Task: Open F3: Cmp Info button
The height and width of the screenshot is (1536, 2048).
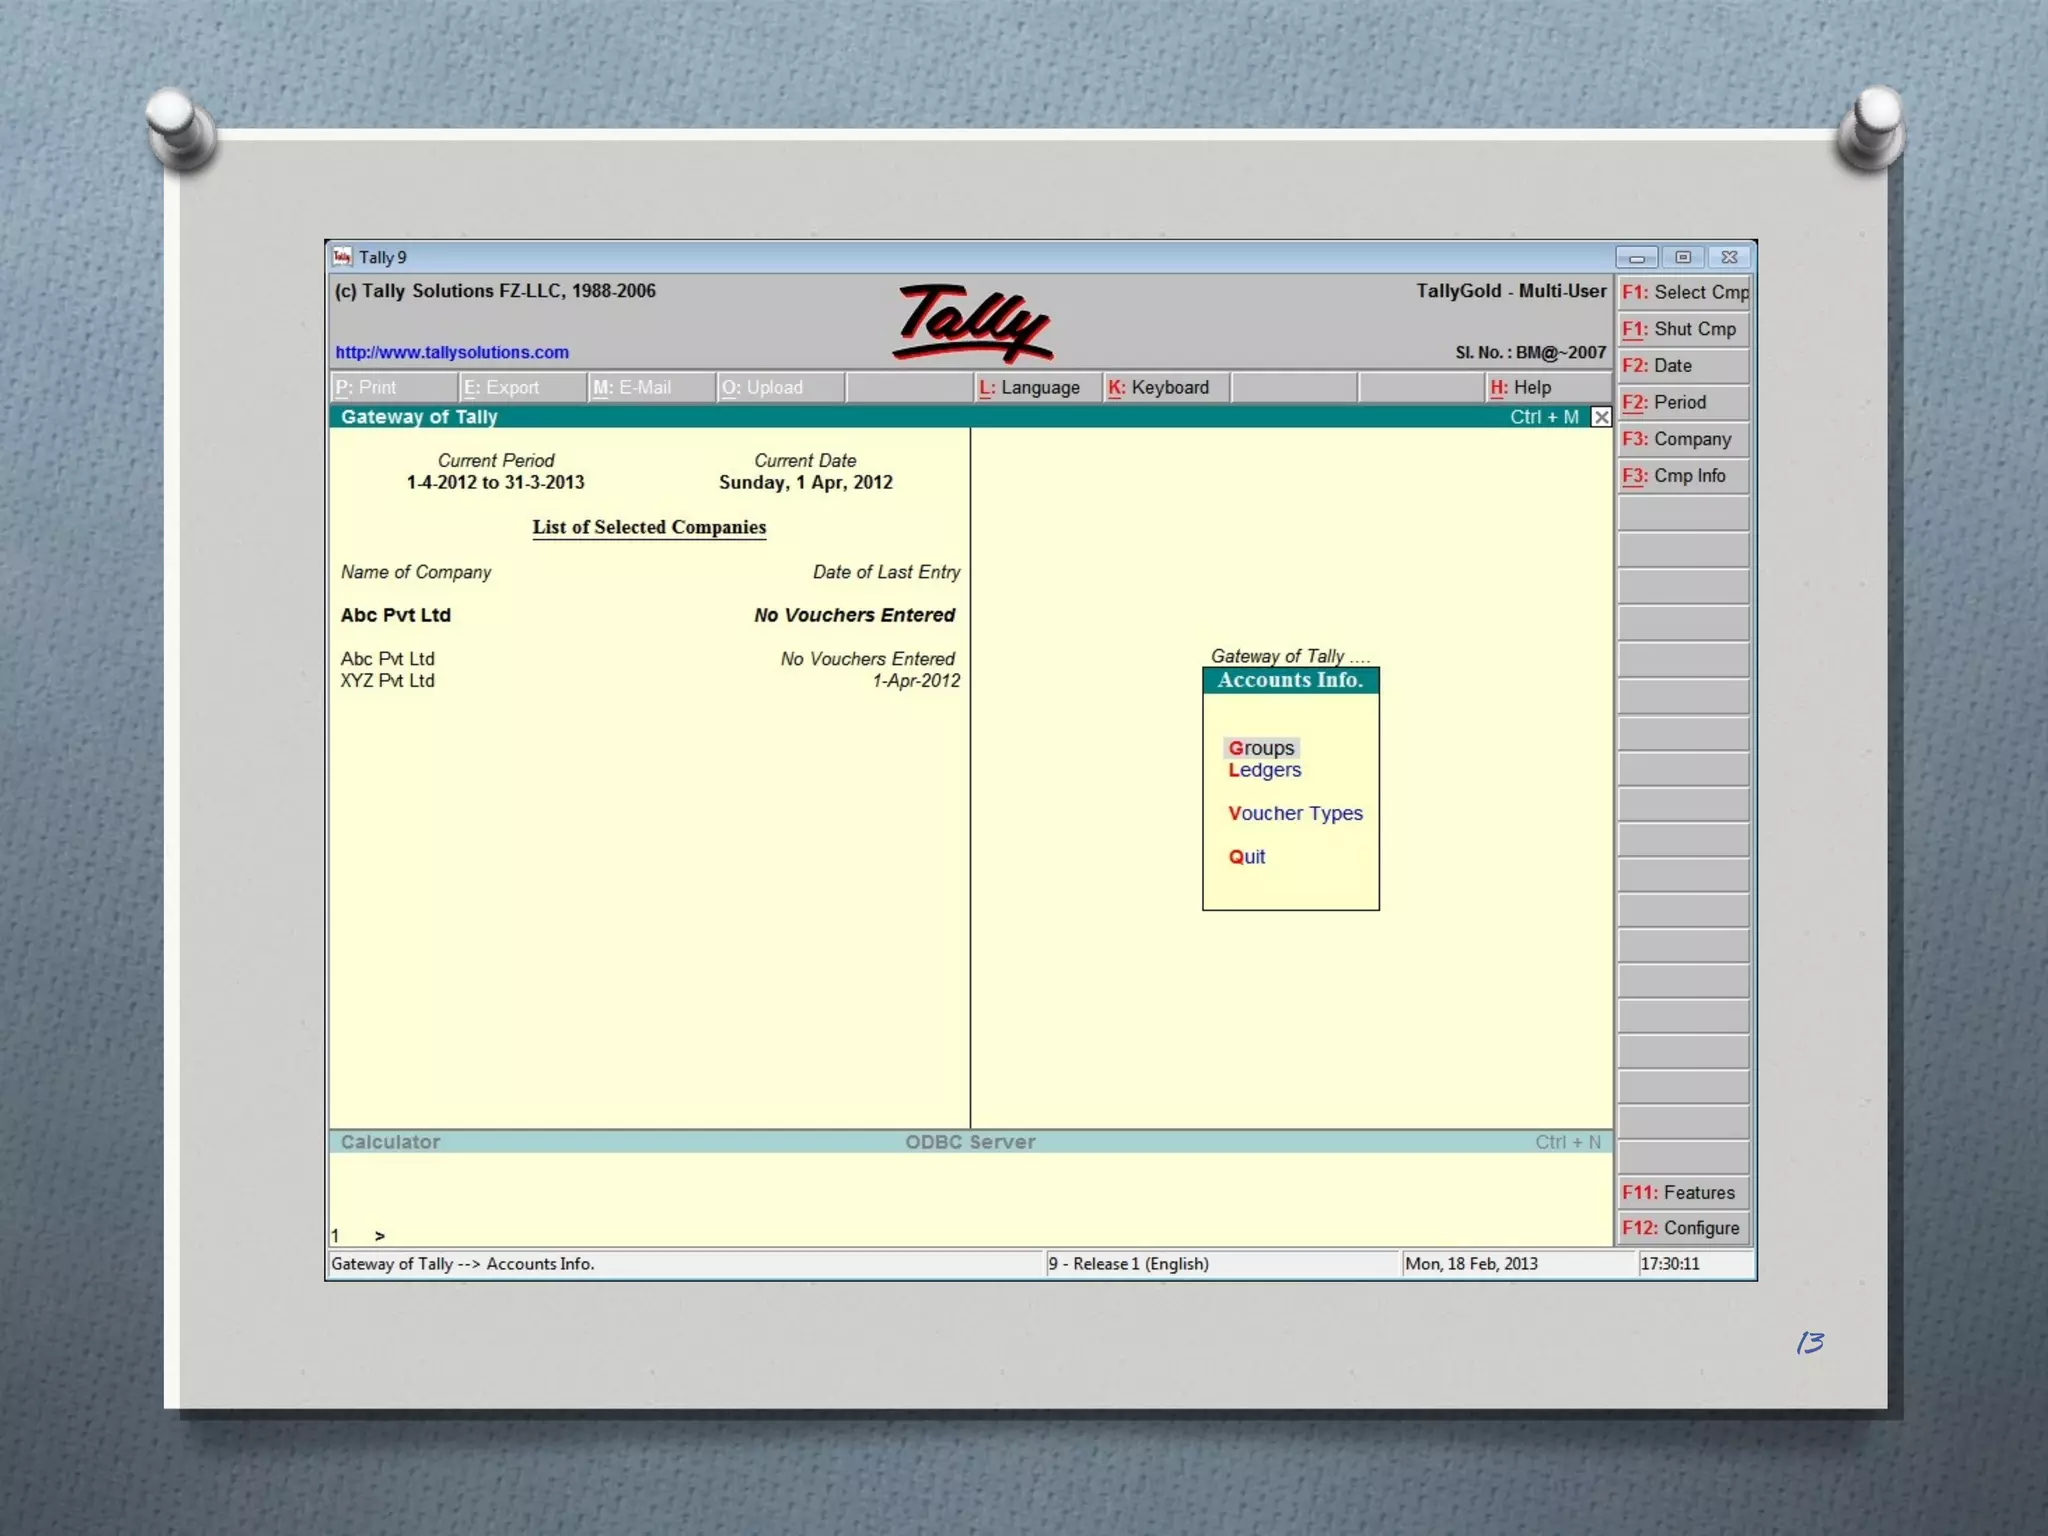Action: tap(1683, 476)
